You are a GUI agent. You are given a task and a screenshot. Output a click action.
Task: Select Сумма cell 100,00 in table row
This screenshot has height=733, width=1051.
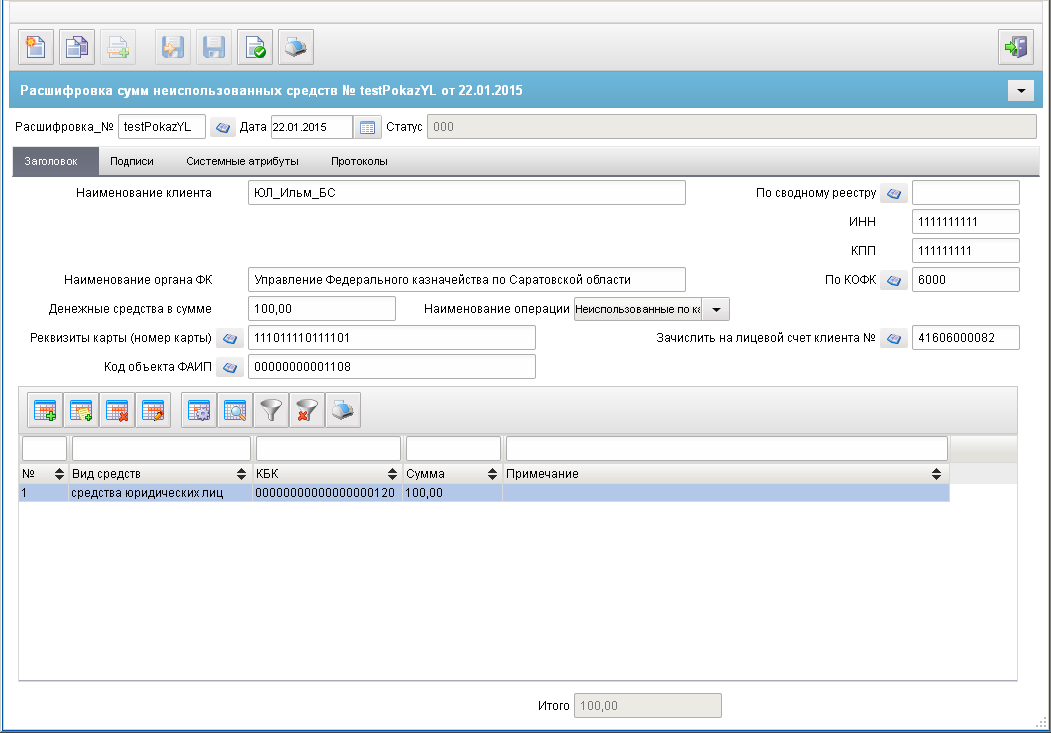(452, 493)
